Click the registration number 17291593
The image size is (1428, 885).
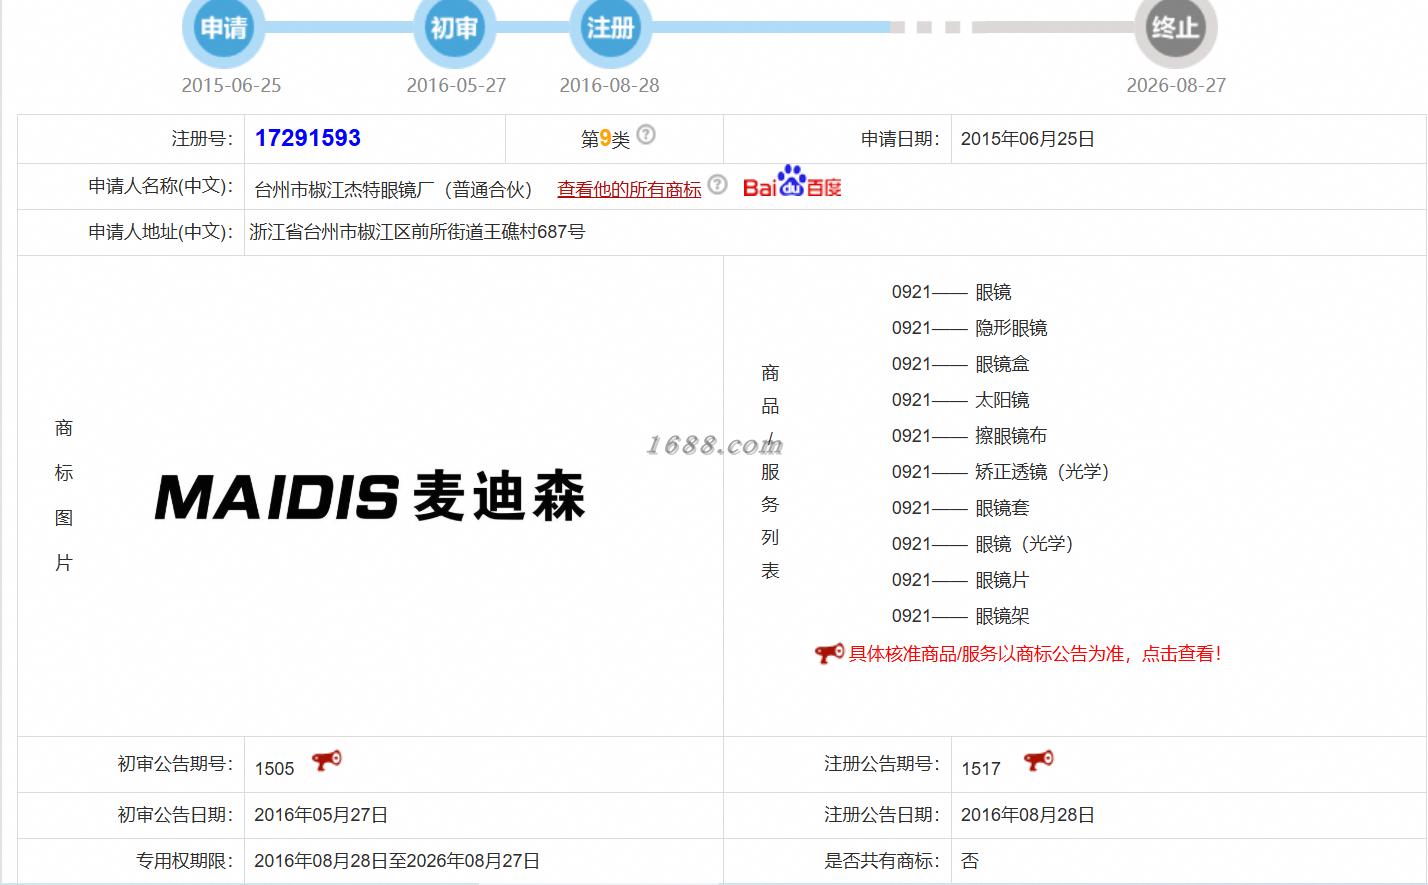click(x=307, y=138)
